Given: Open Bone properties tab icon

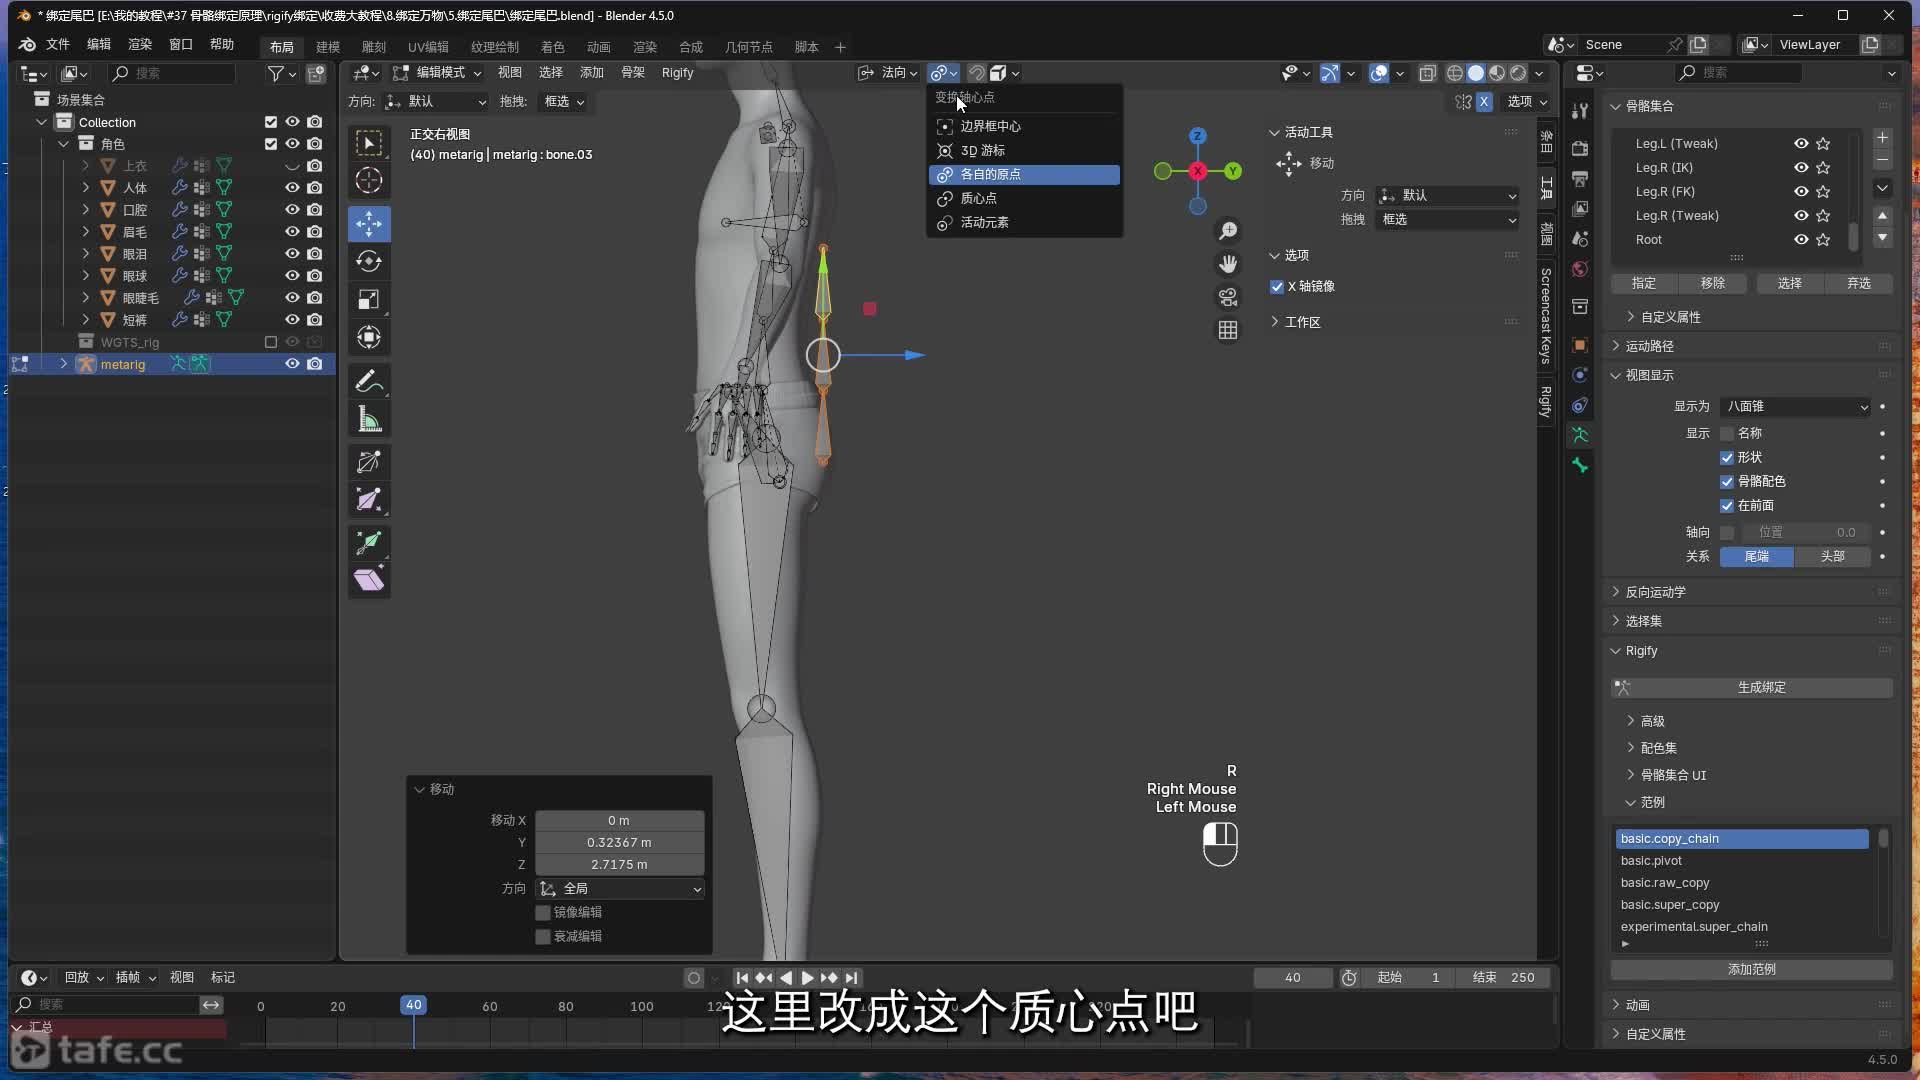Looking at the screenshot, I should 1580,465.
